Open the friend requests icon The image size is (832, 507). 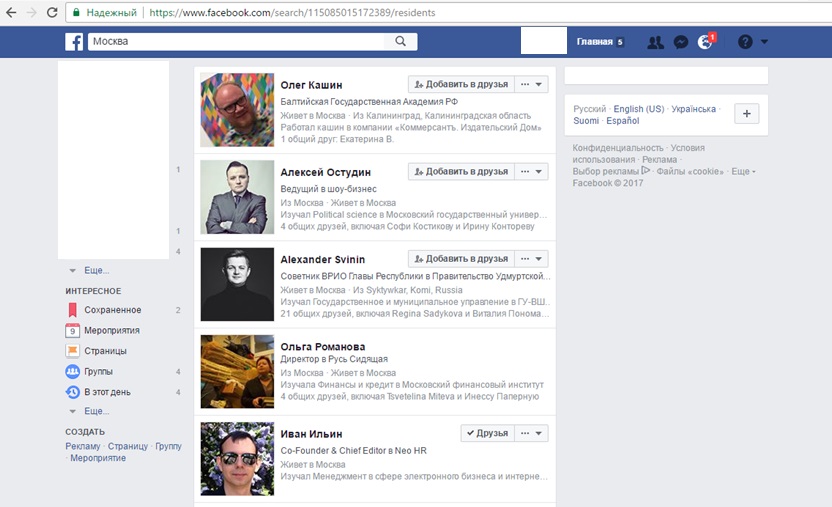tap(655, 42)
